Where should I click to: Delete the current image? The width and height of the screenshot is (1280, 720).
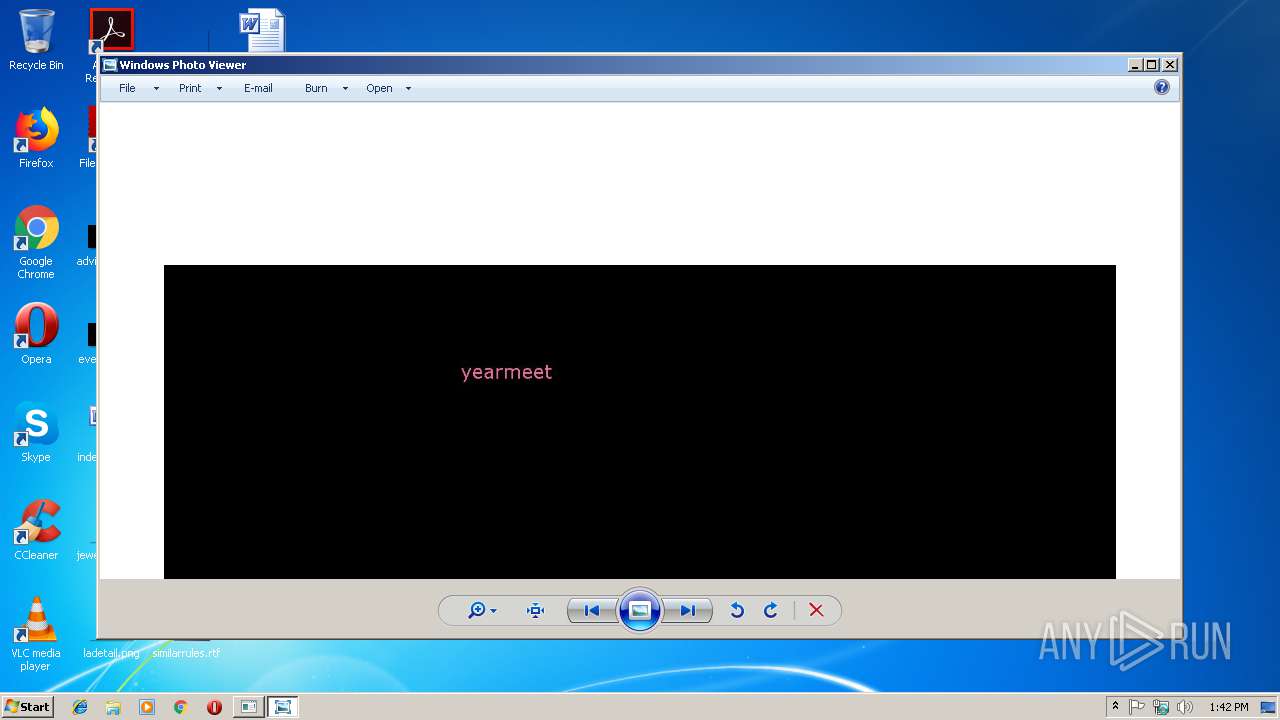[x=816, y=610]
